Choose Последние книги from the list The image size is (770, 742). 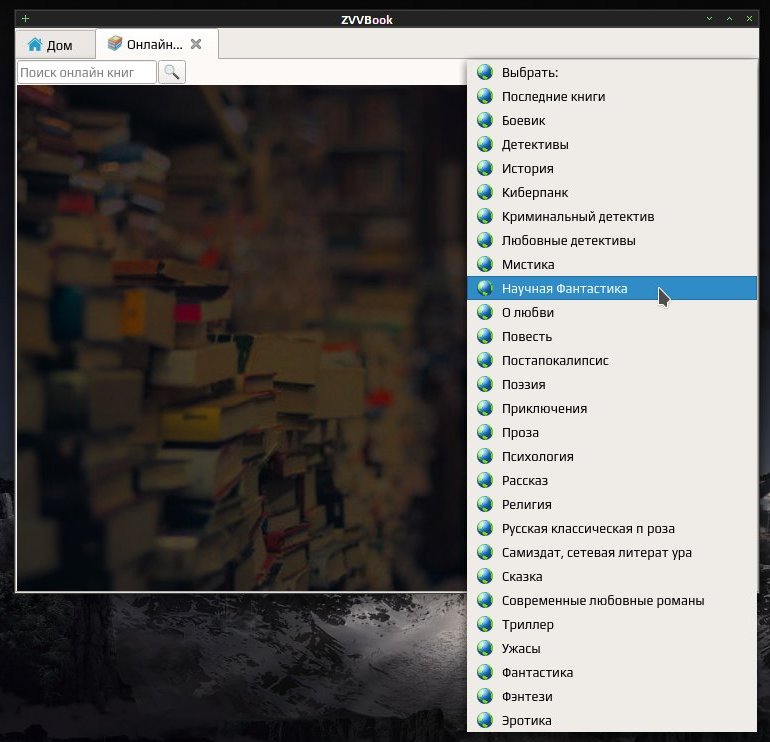612,96
